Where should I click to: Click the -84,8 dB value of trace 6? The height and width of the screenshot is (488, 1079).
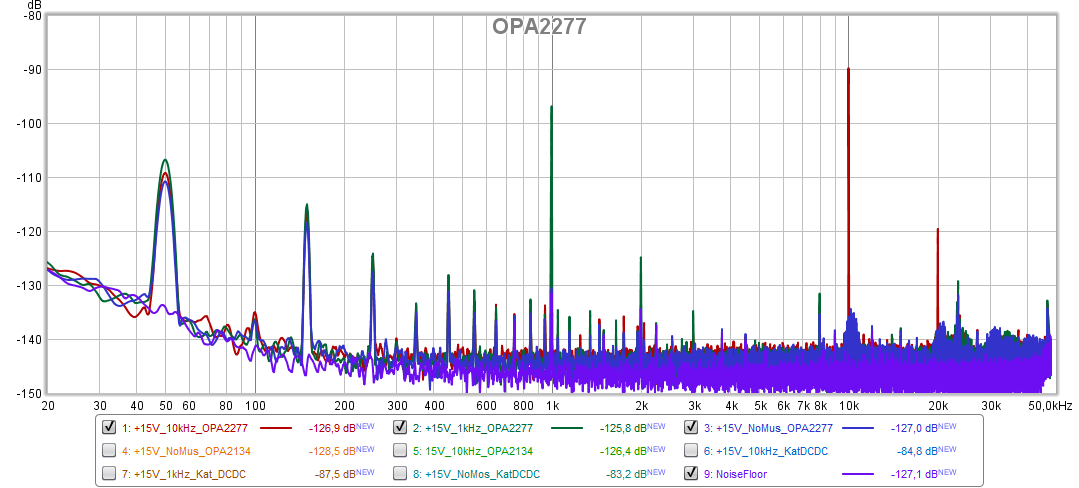coord(917,451)
